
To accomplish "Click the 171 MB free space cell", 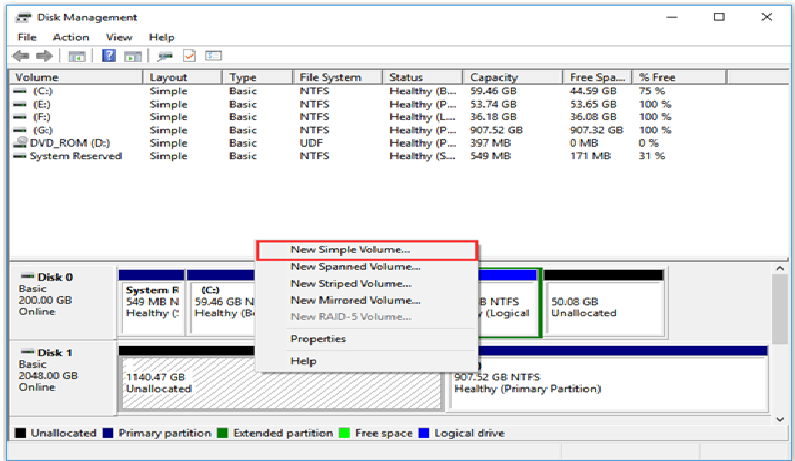I will (590, 156).
